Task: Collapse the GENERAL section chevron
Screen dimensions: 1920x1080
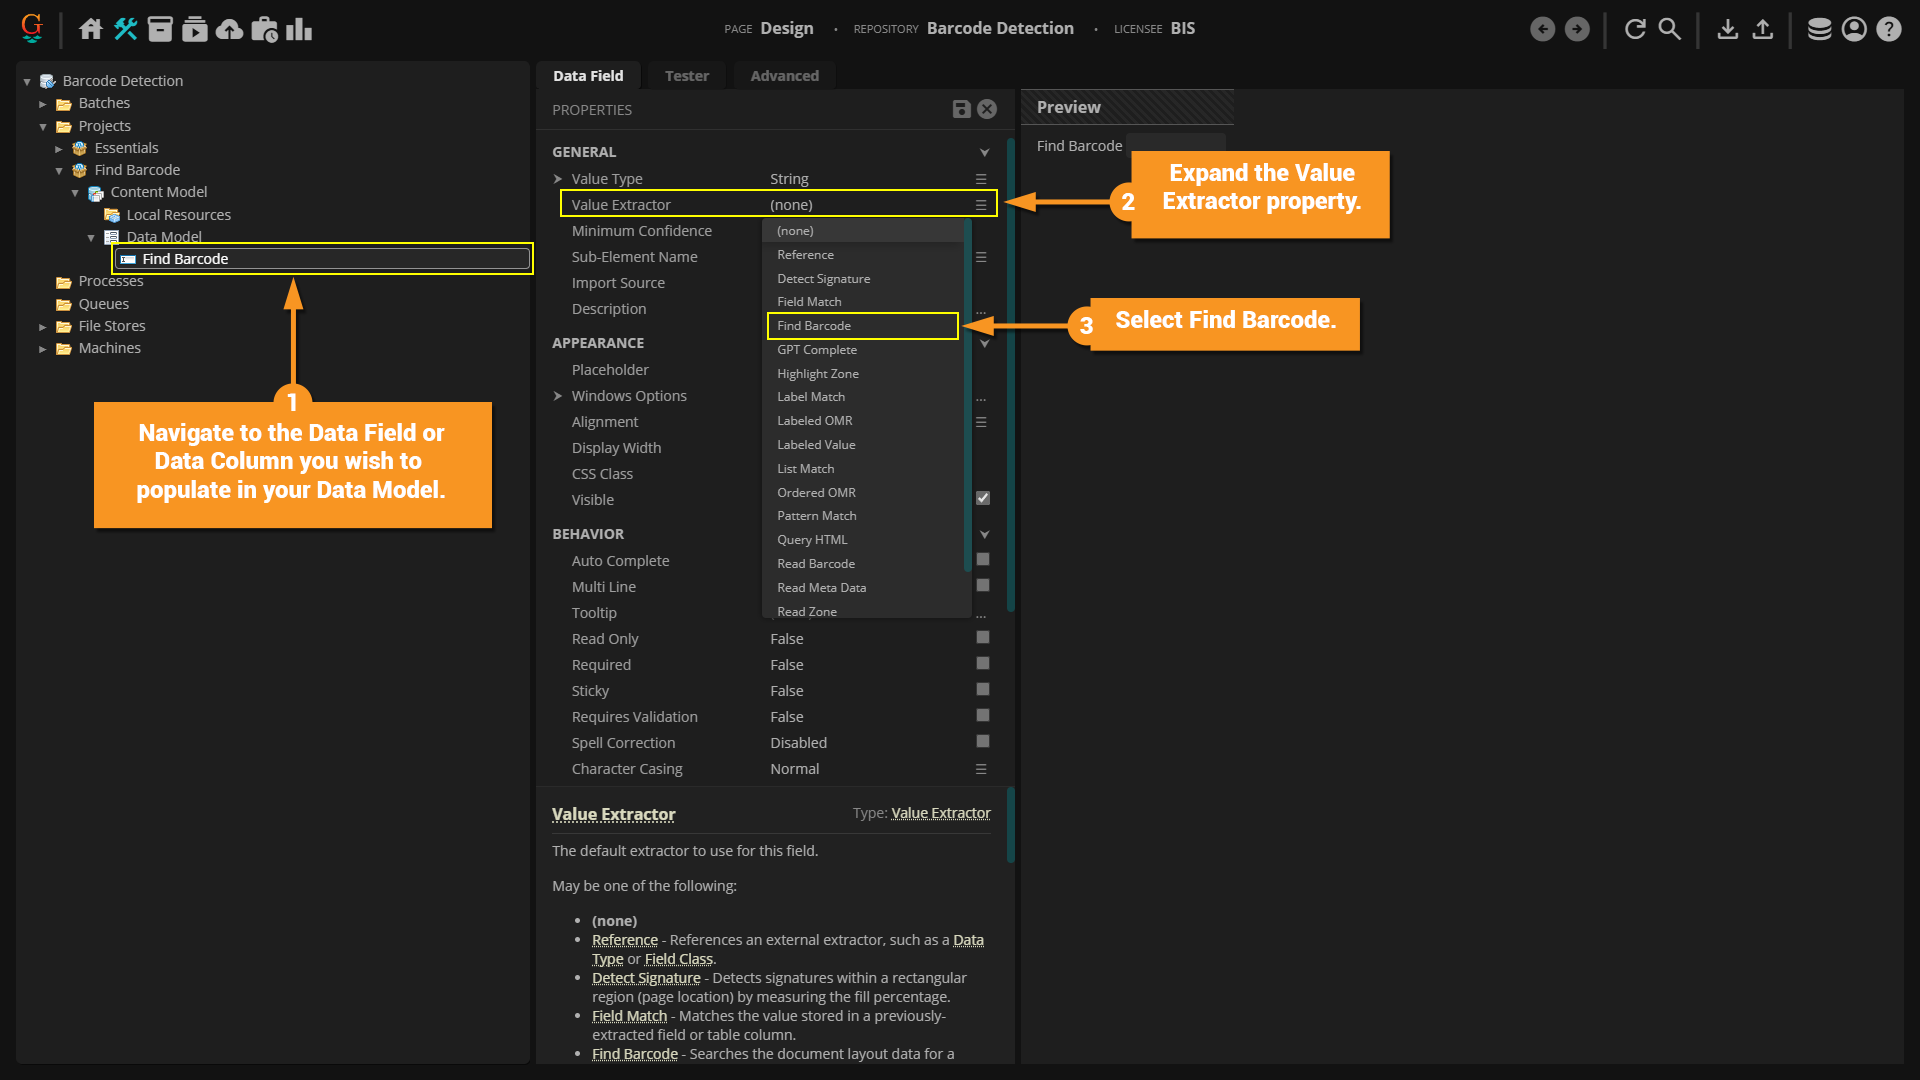Action: [984, 152]
